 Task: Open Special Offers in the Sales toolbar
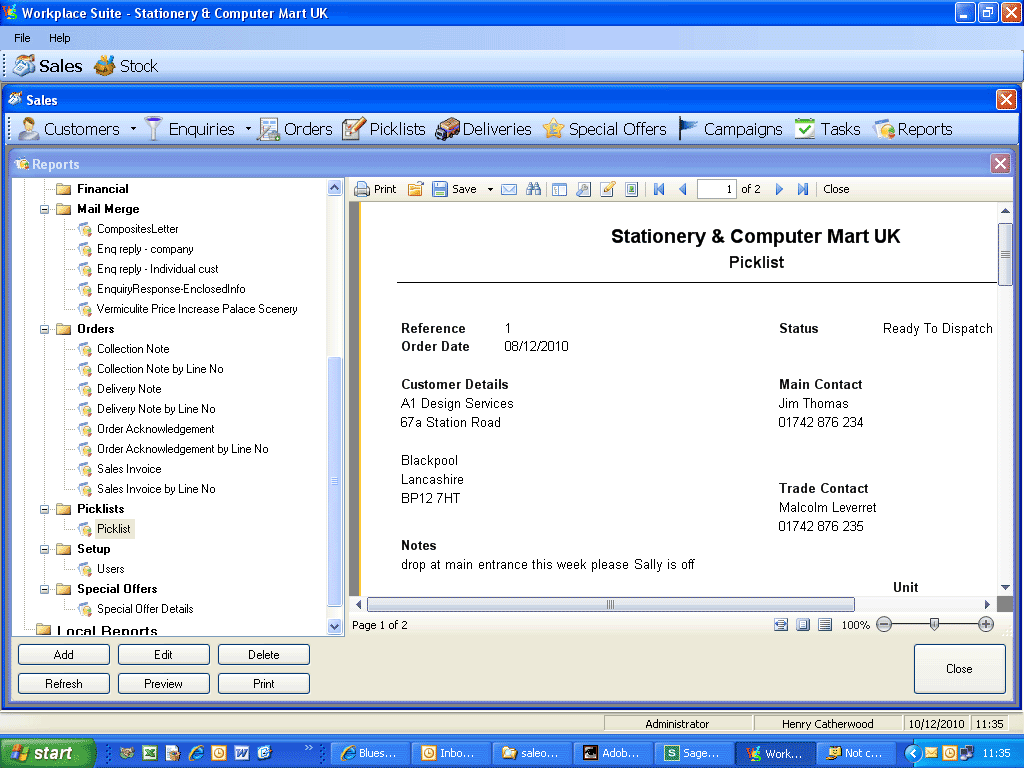pos(605,129)
